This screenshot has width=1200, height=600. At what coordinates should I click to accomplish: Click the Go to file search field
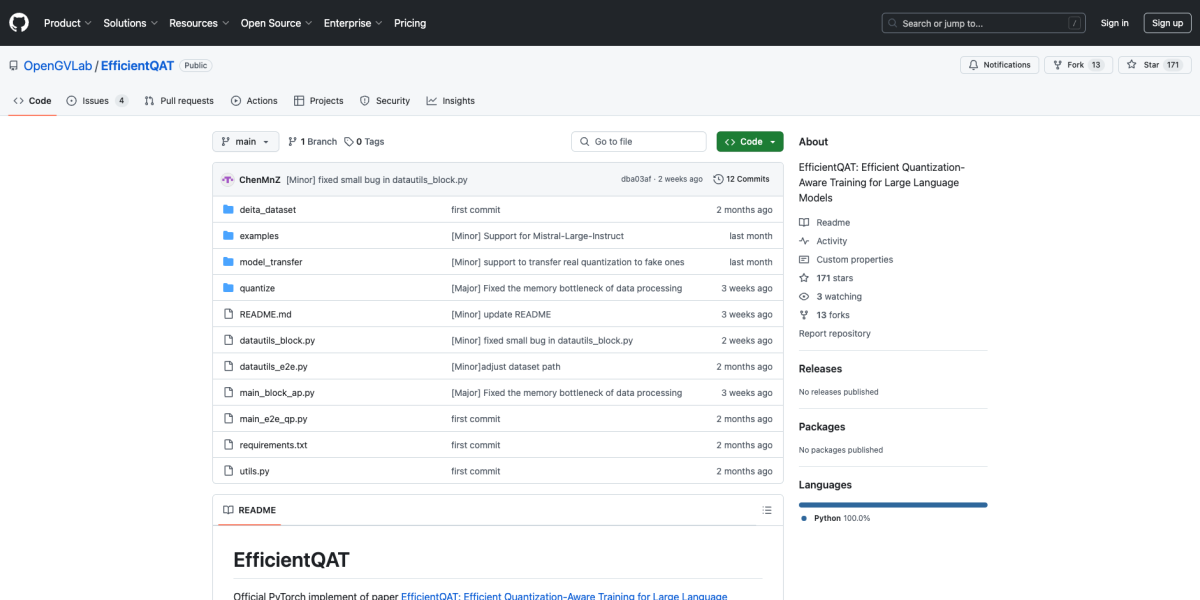[x=638, y=141]
